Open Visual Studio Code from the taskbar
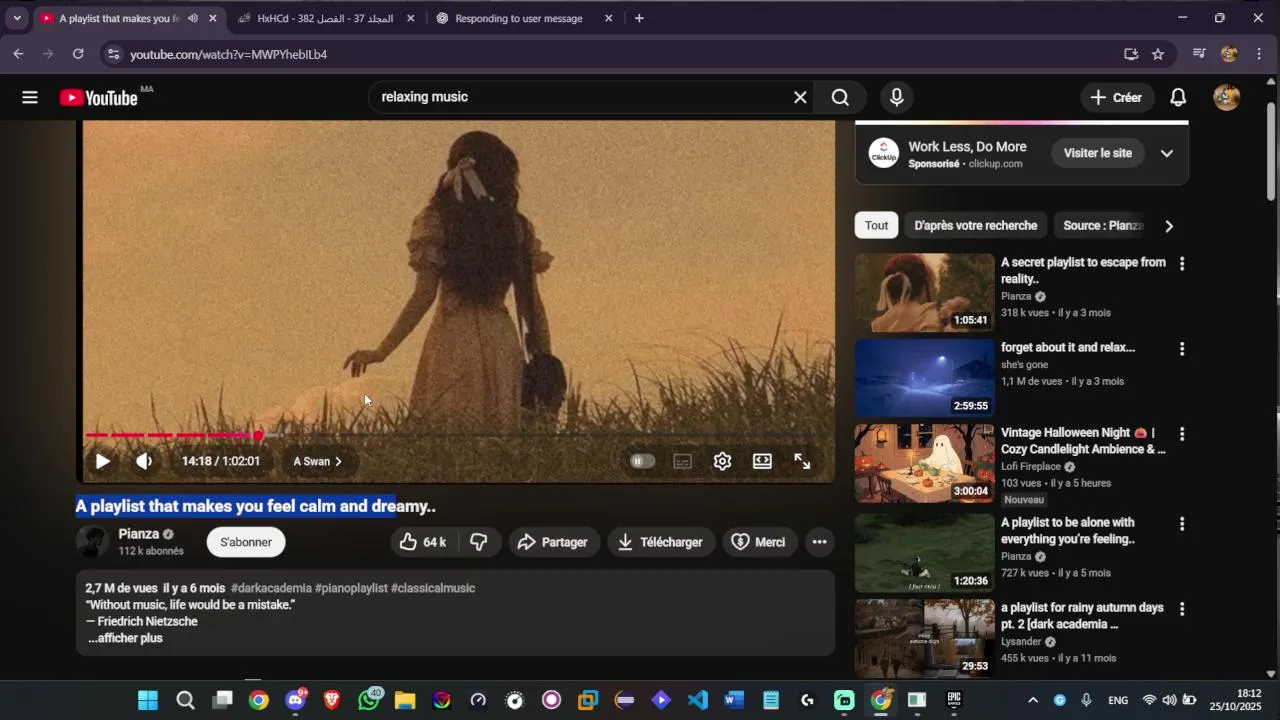Screen dimensions: 1280x720 [698, 700]
